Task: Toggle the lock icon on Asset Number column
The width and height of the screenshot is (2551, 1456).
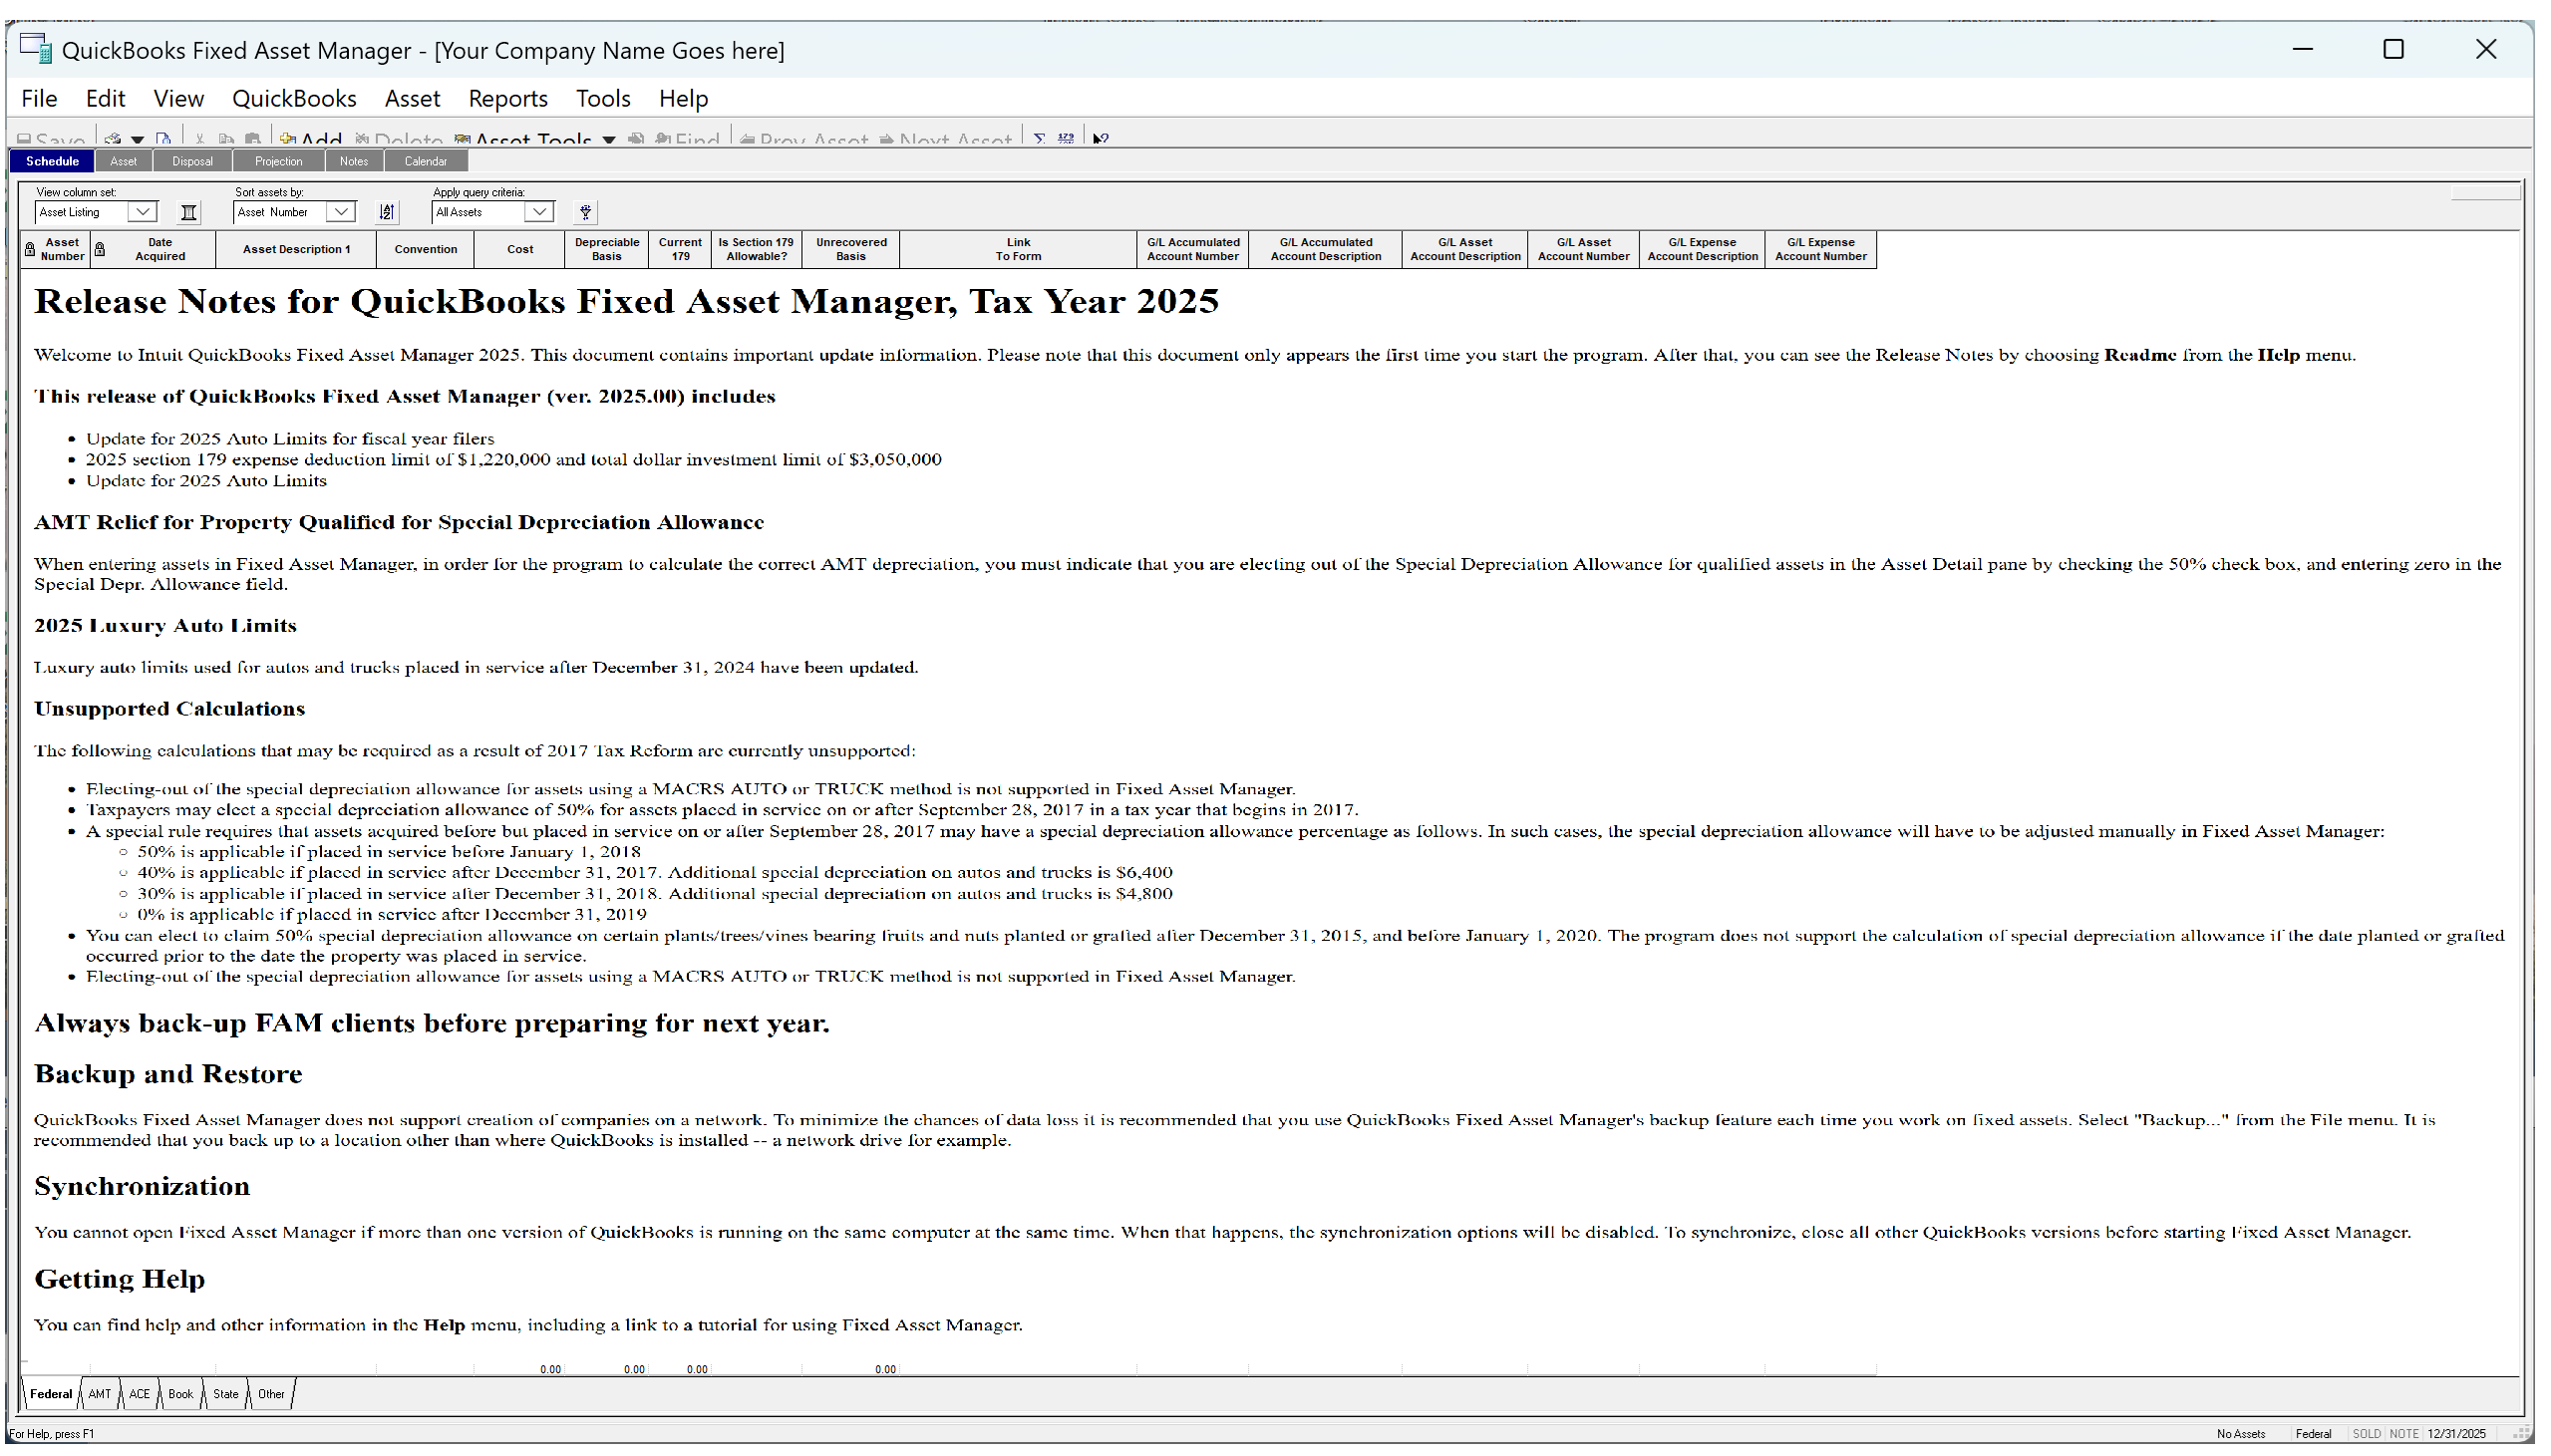Action: (29, 249)
